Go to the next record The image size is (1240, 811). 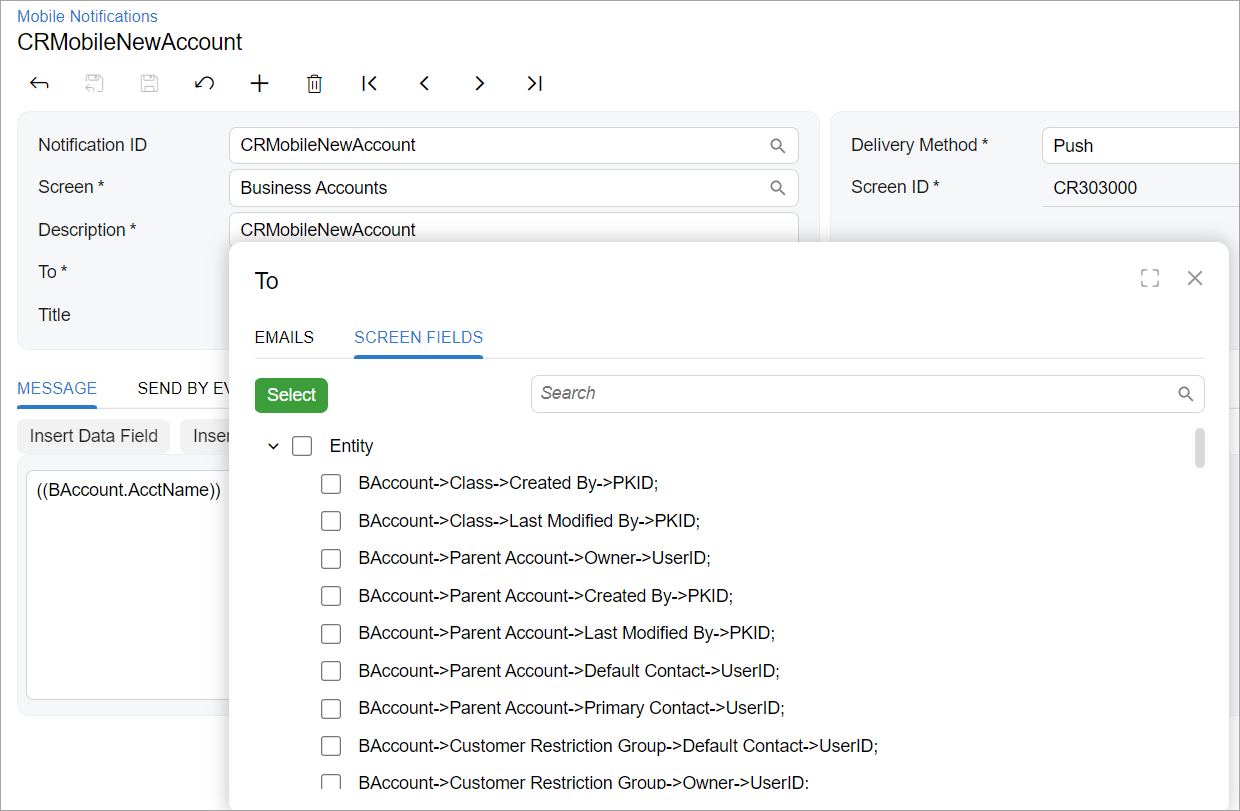479,84
